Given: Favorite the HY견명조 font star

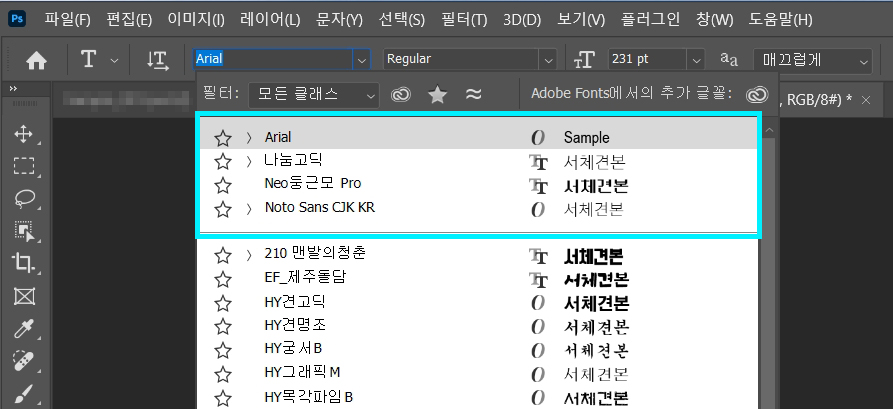Looking at the screenshot, I should (223, 326).
